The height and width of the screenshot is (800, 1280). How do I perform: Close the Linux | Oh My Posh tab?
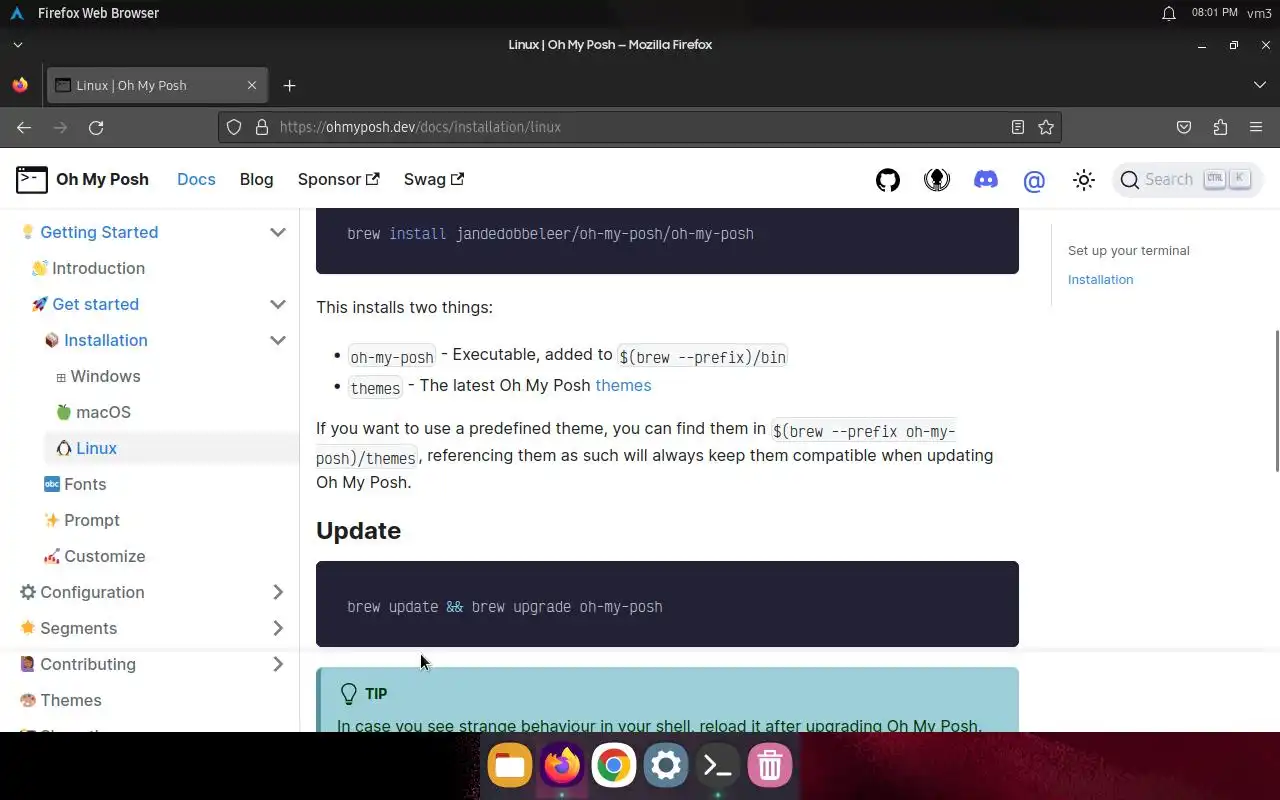point(252,85)
